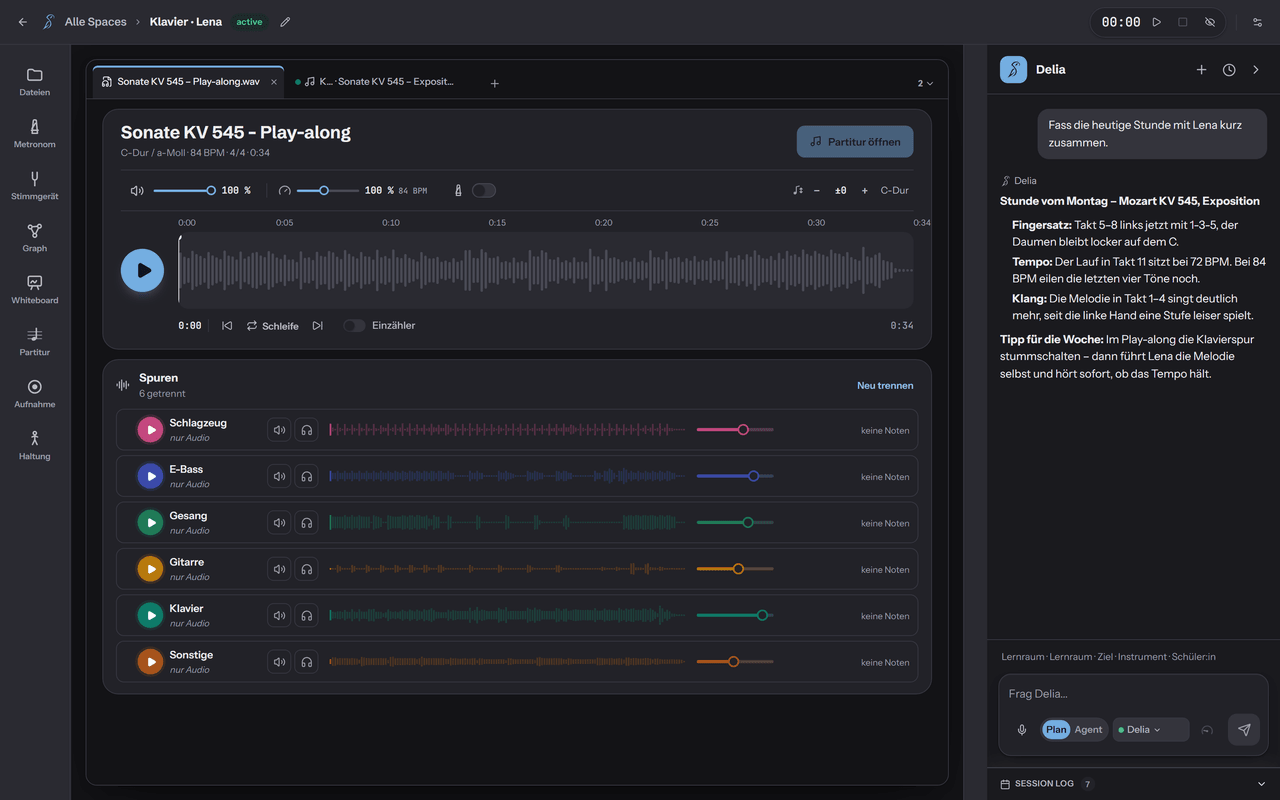Send the message to Delia
The height and width of the screenshot is (800, 1280).
point(1244,730)
